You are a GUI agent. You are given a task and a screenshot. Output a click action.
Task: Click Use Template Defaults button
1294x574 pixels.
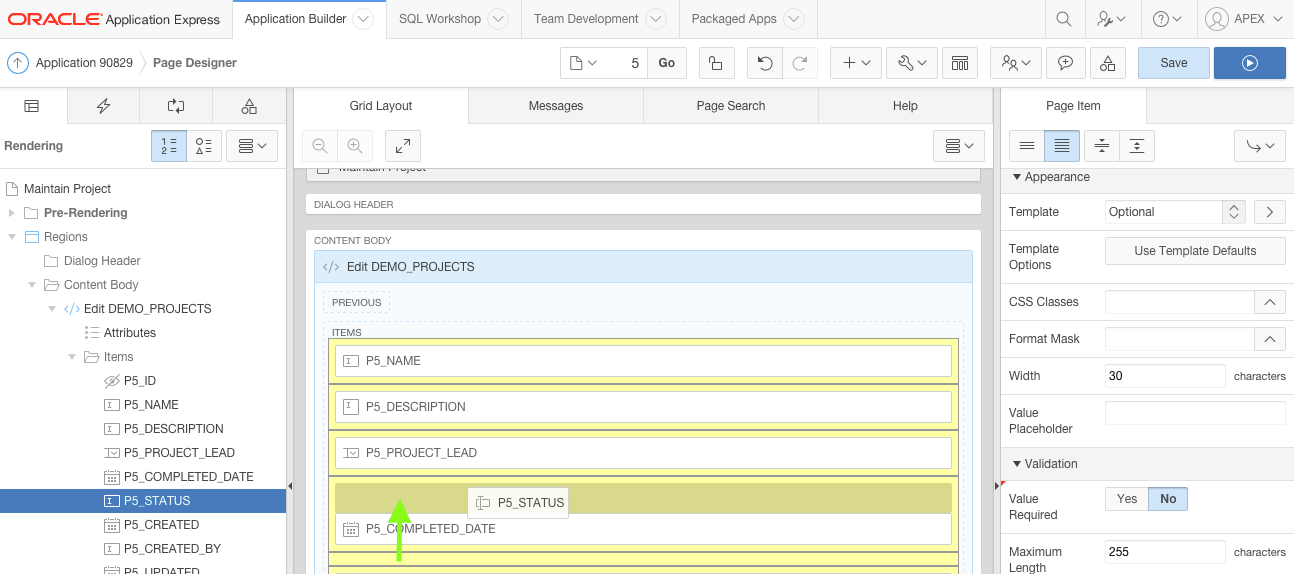click(1195, 251)
